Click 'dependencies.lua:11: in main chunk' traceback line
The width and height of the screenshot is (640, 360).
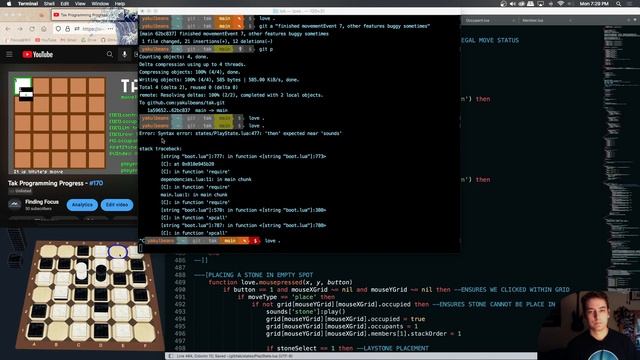click(206, 180)
